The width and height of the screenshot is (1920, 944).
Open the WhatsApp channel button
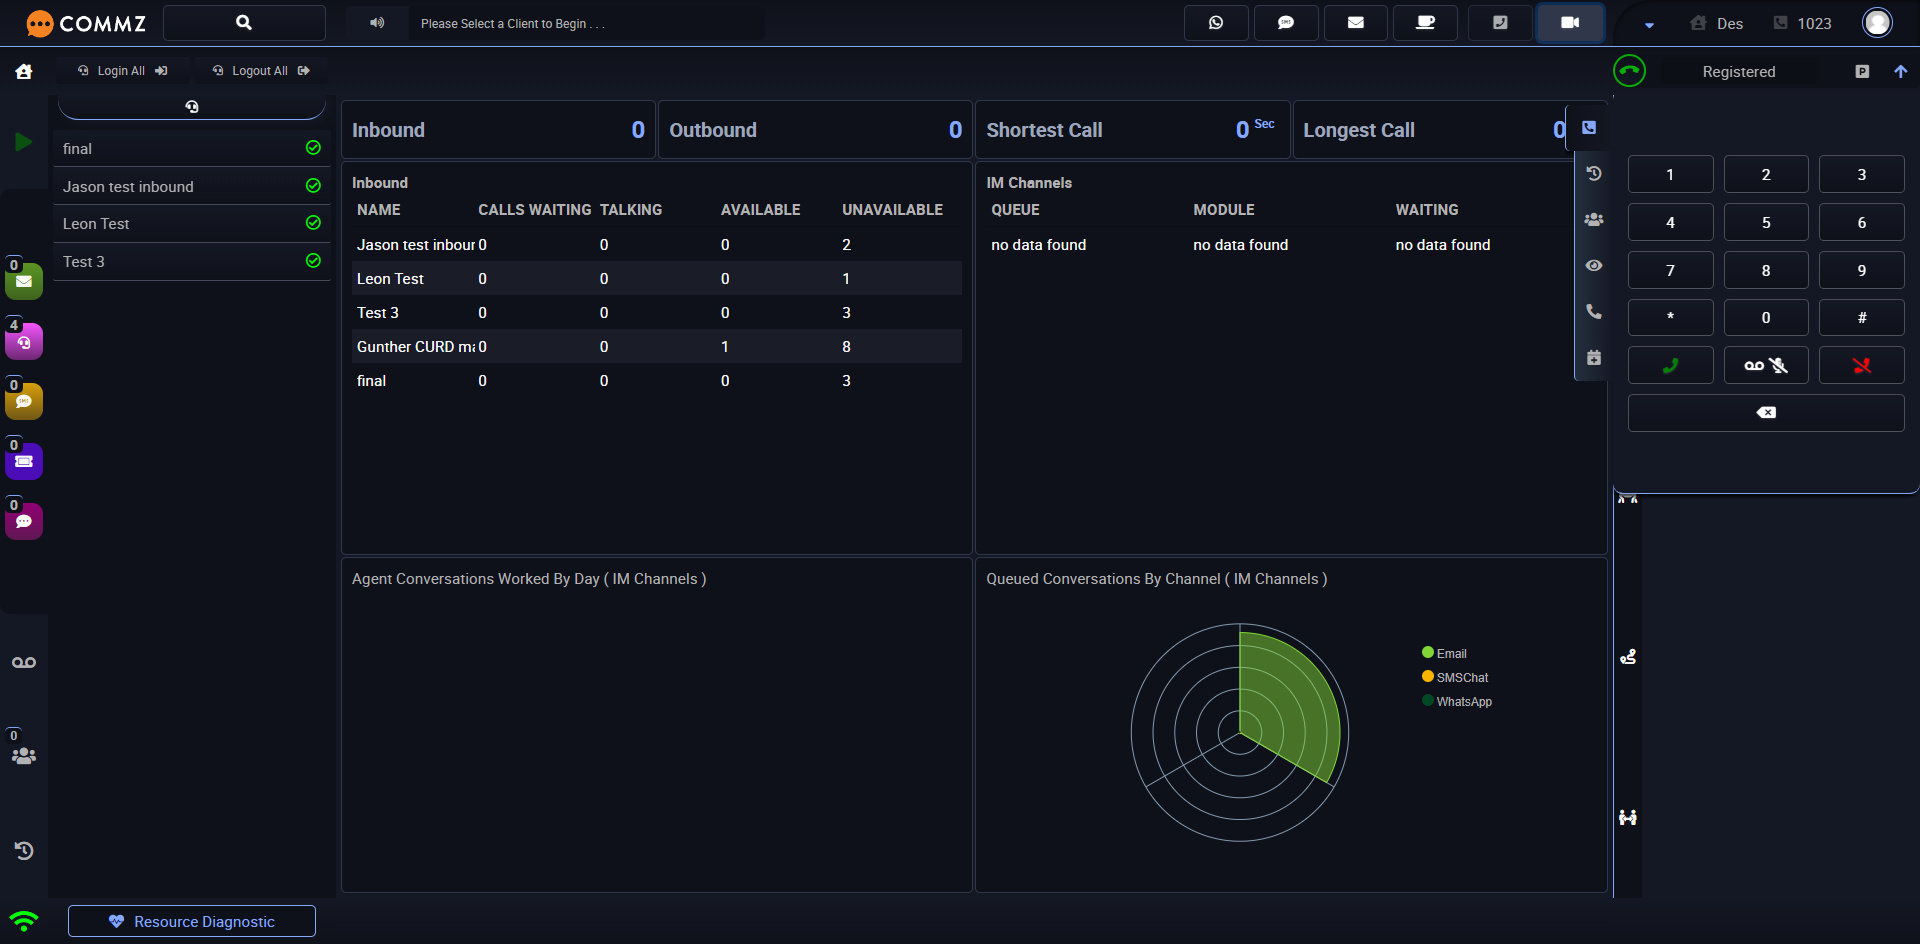(x=1216, y=23)
